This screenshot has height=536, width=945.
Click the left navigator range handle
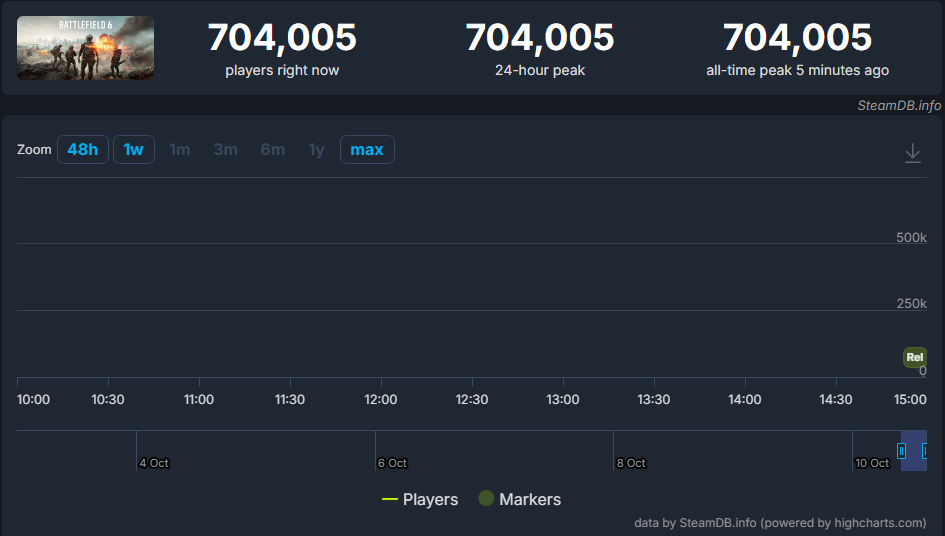pyautogui.click(x=901, y=451)
